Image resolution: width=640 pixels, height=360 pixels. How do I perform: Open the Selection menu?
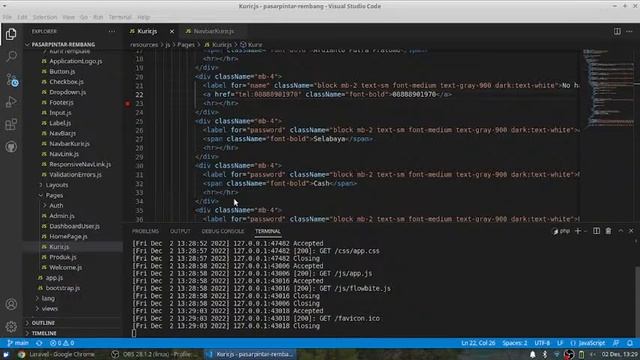(x=45, y=17)
